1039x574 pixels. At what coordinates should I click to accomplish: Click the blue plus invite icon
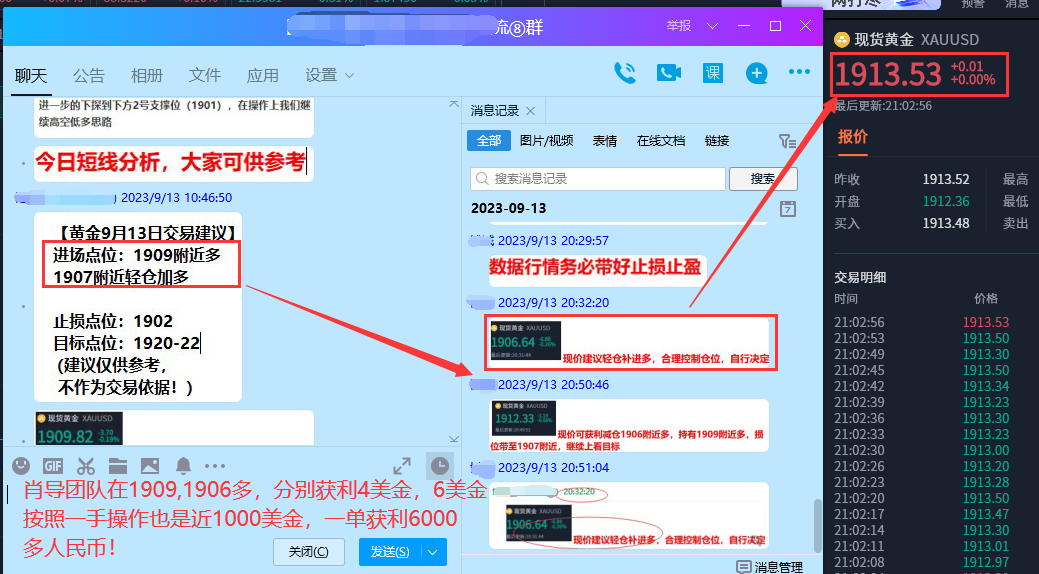[x=756, y=73]
